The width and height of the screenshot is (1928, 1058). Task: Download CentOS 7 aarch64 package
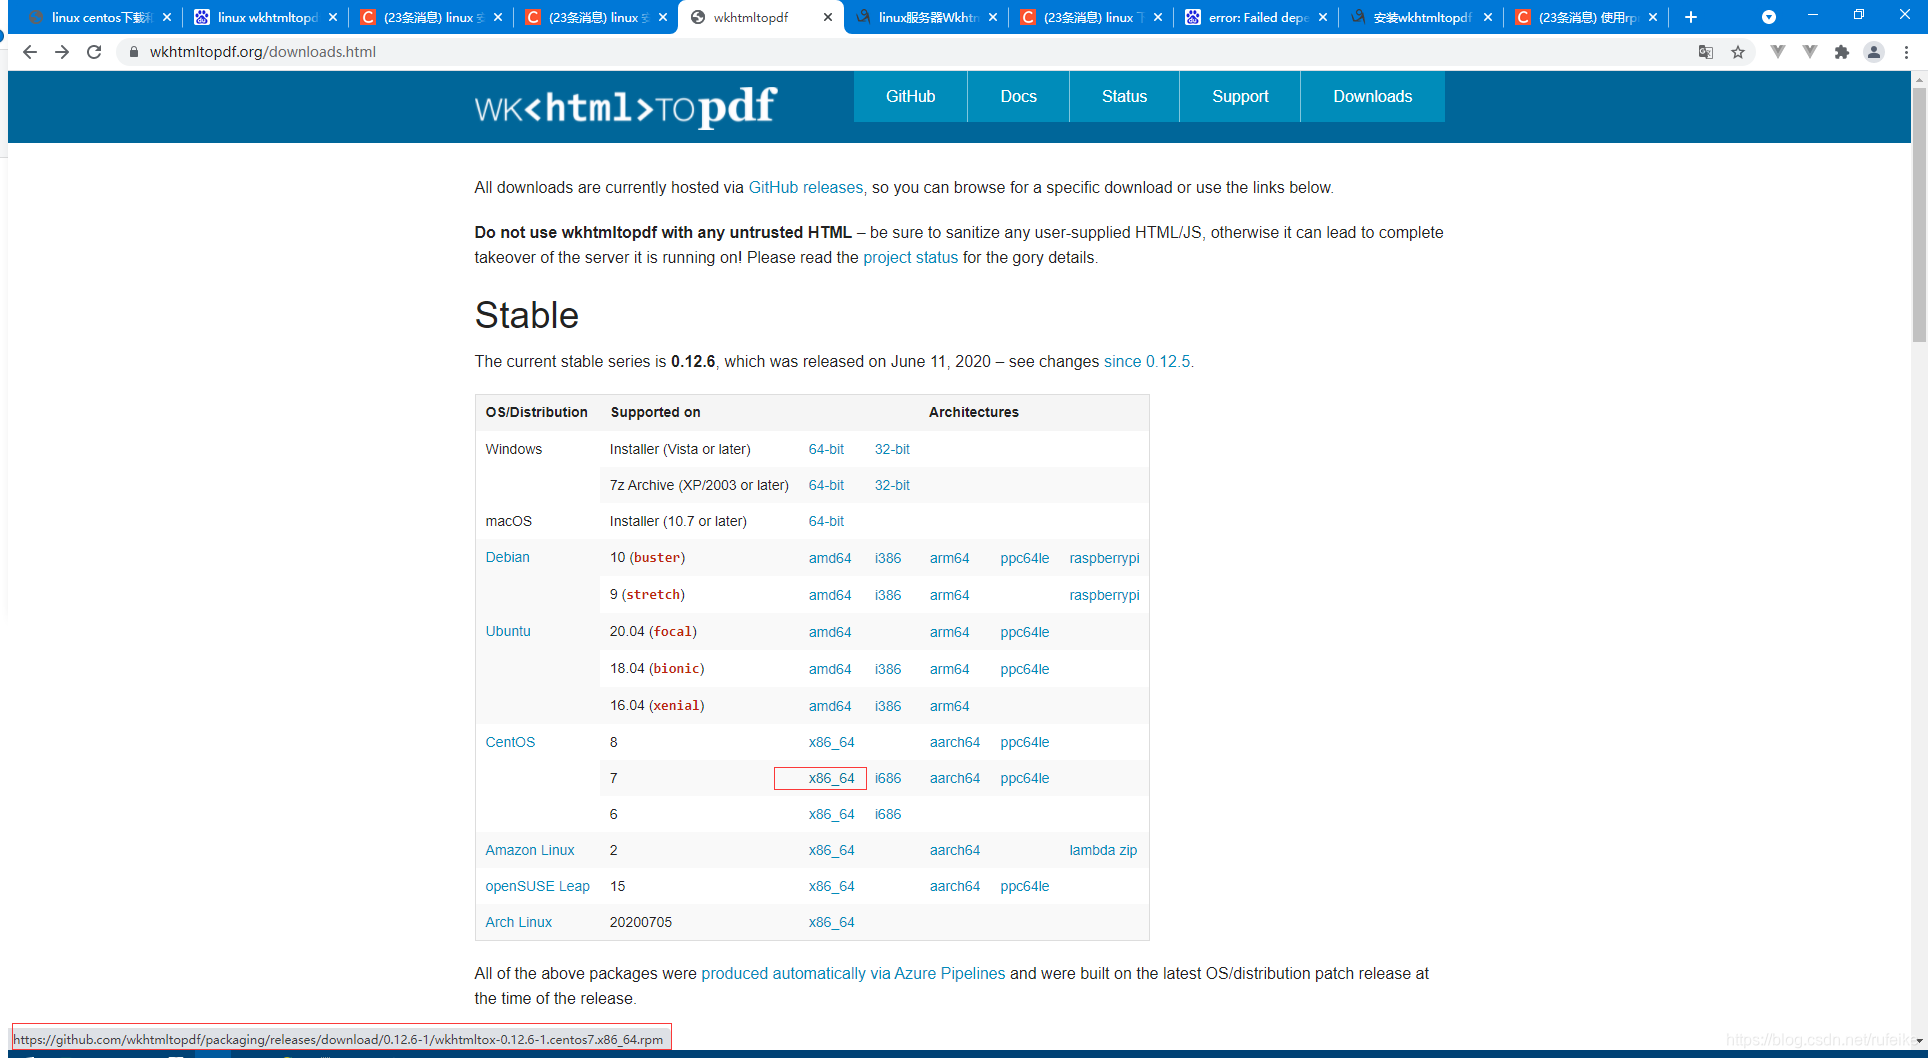point(954,779)
